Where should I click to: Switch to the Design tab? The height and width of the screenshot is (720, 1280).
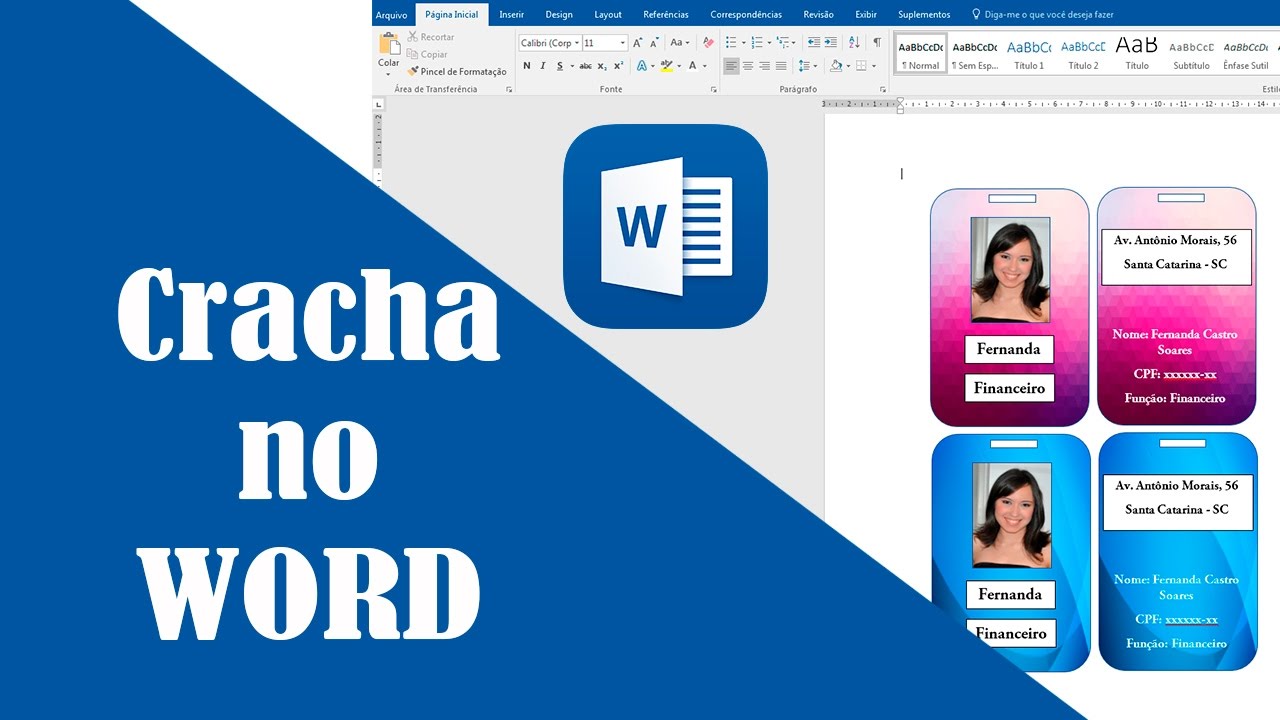point(559,15)
